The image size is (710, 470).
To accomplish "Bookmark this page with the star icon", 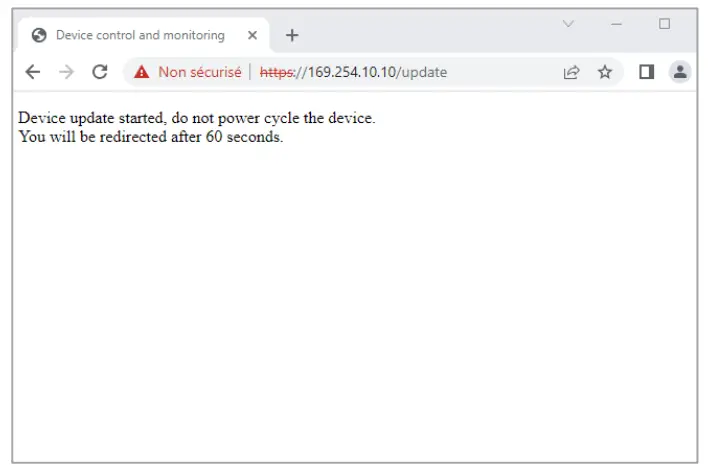I will tap(604, 72).
